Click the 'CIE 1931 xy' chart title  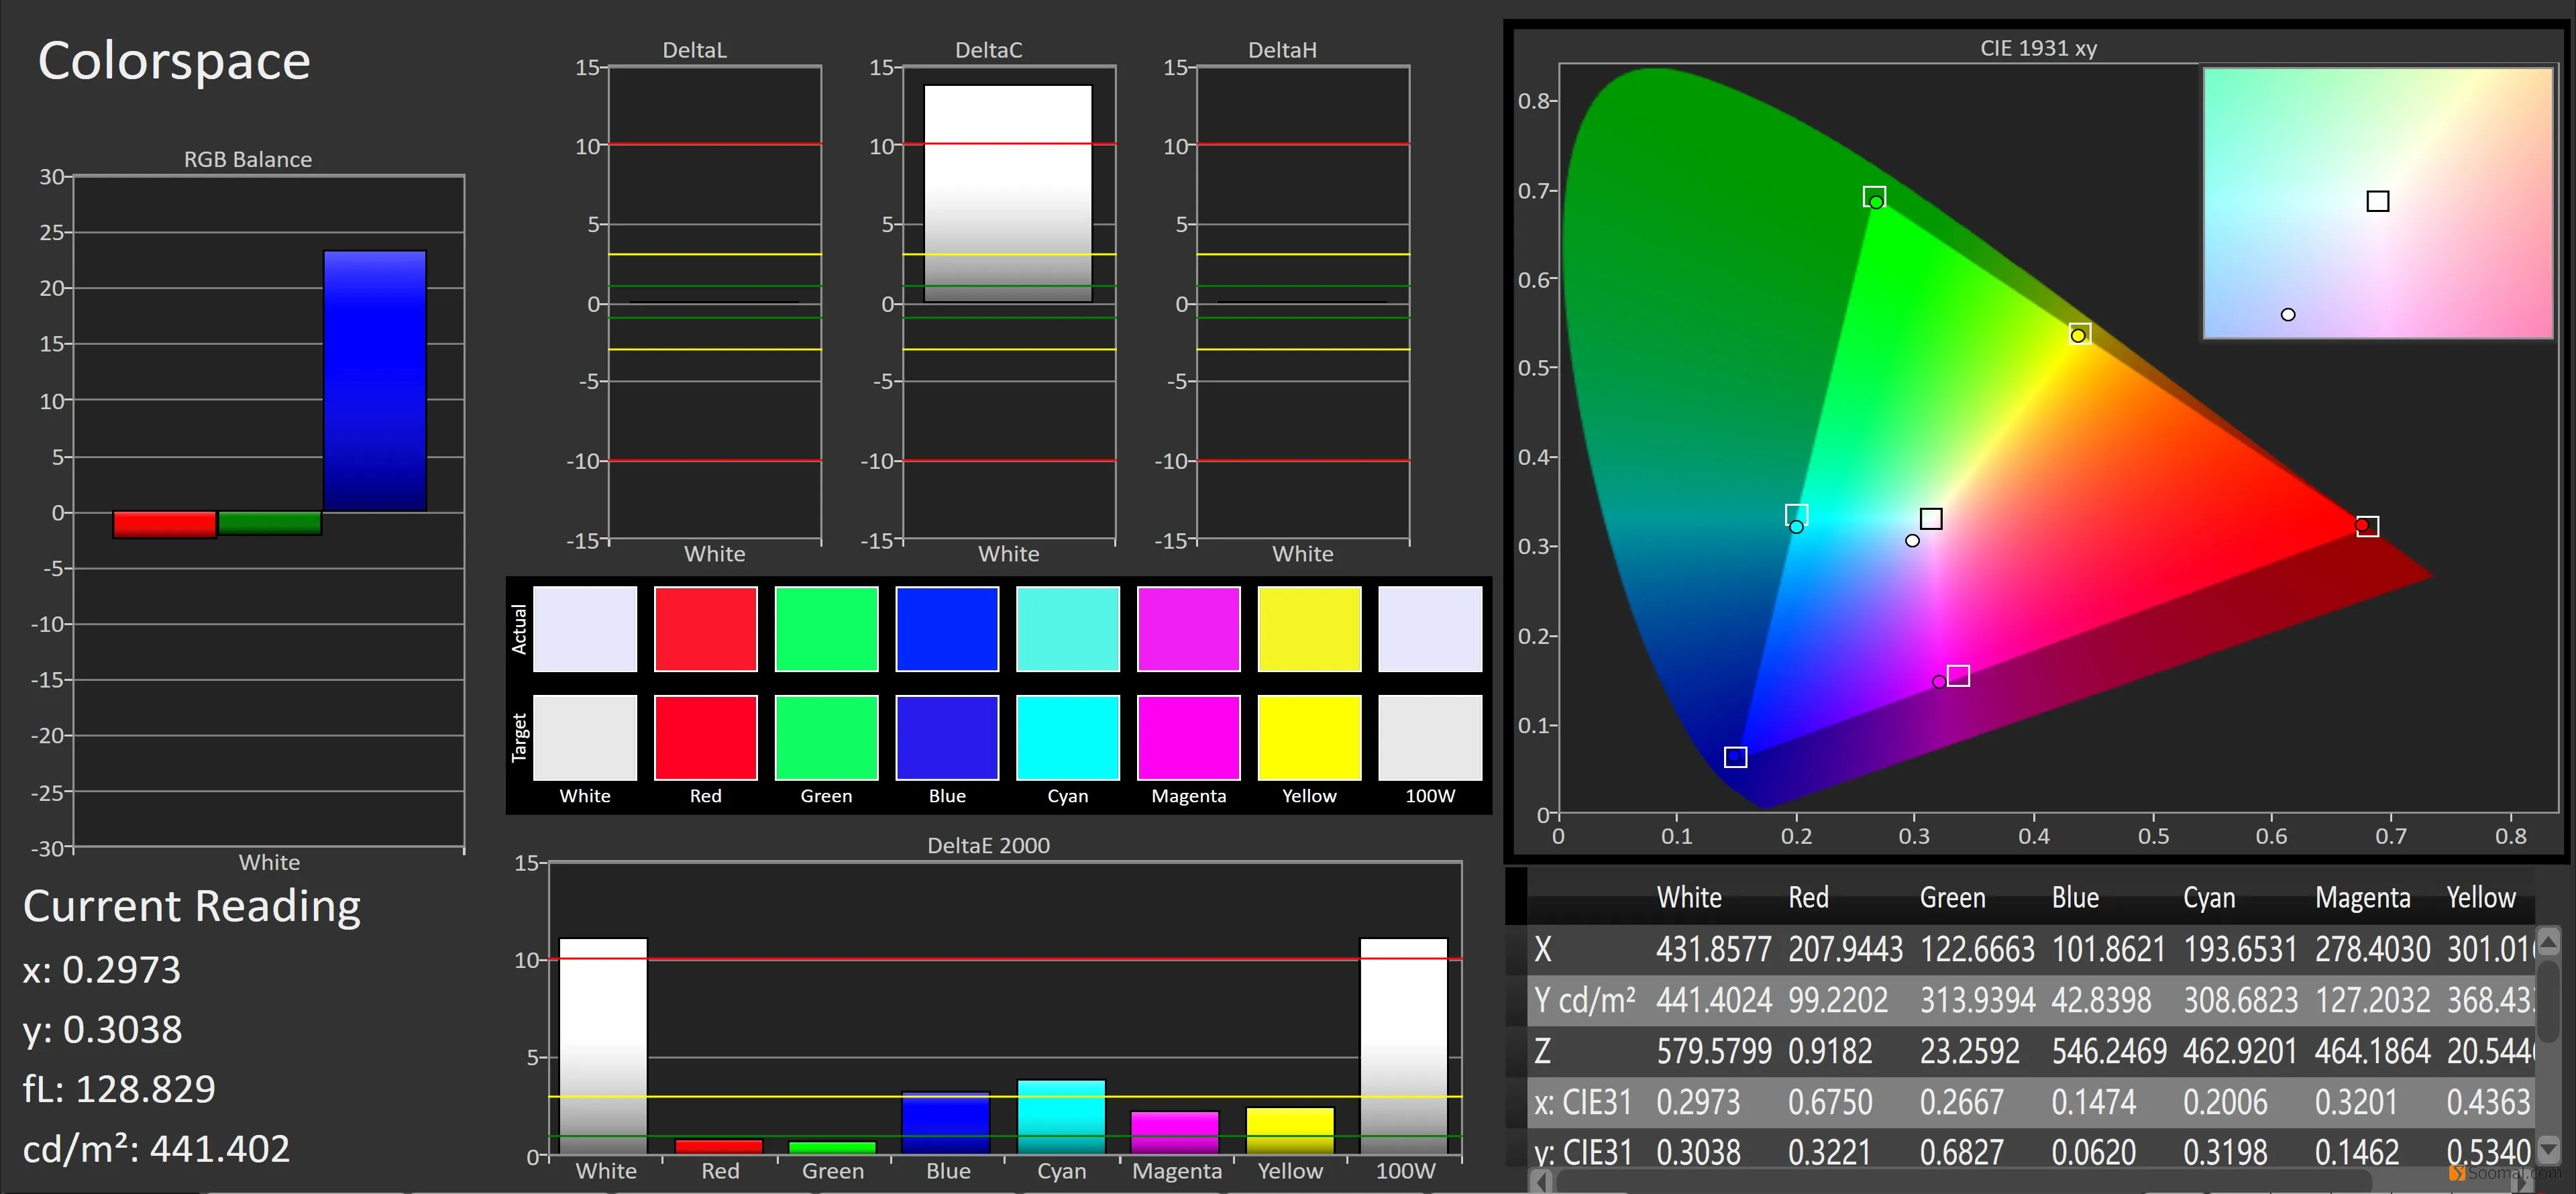pos(2038,48)
